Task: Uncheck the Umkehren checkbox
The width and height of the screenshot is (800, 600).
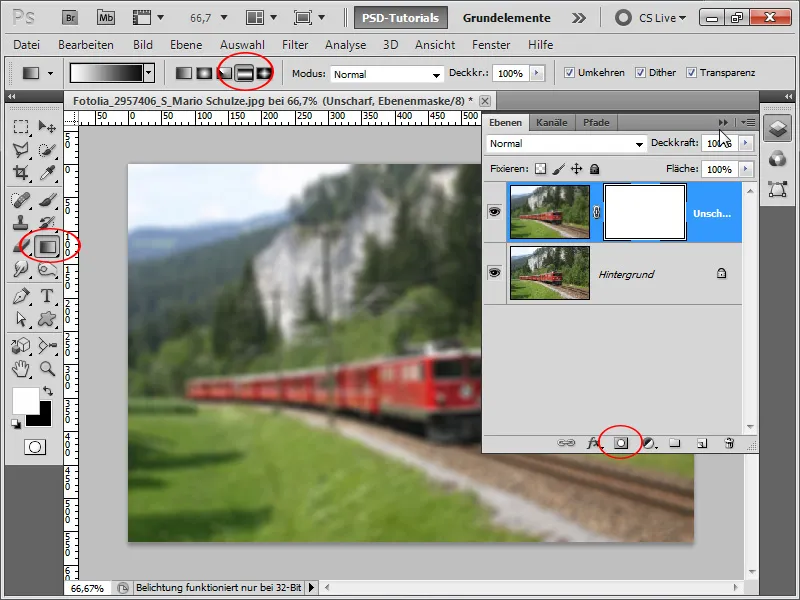Action: click(x=569, y=73)
